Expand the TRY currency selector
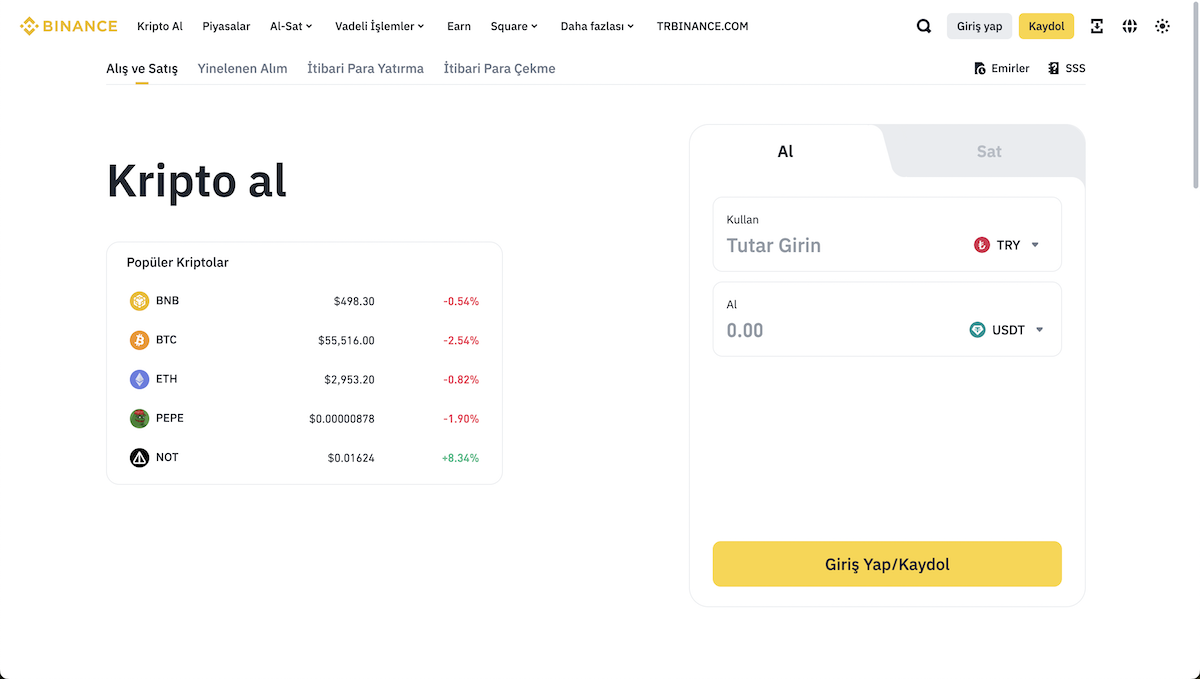Image resolution: width=1200 pixels, height=679 pixels. coord(1036,244)
